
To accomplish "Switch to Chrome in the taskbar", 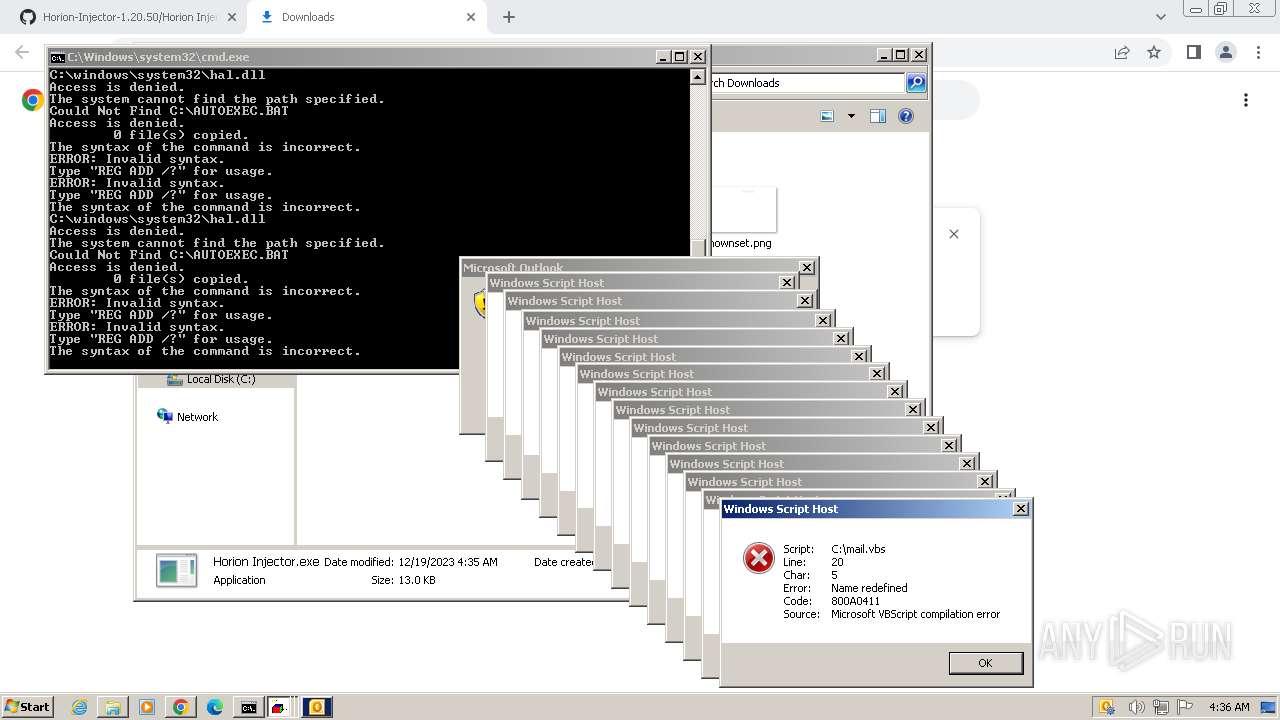I will [x=181, y=707].
